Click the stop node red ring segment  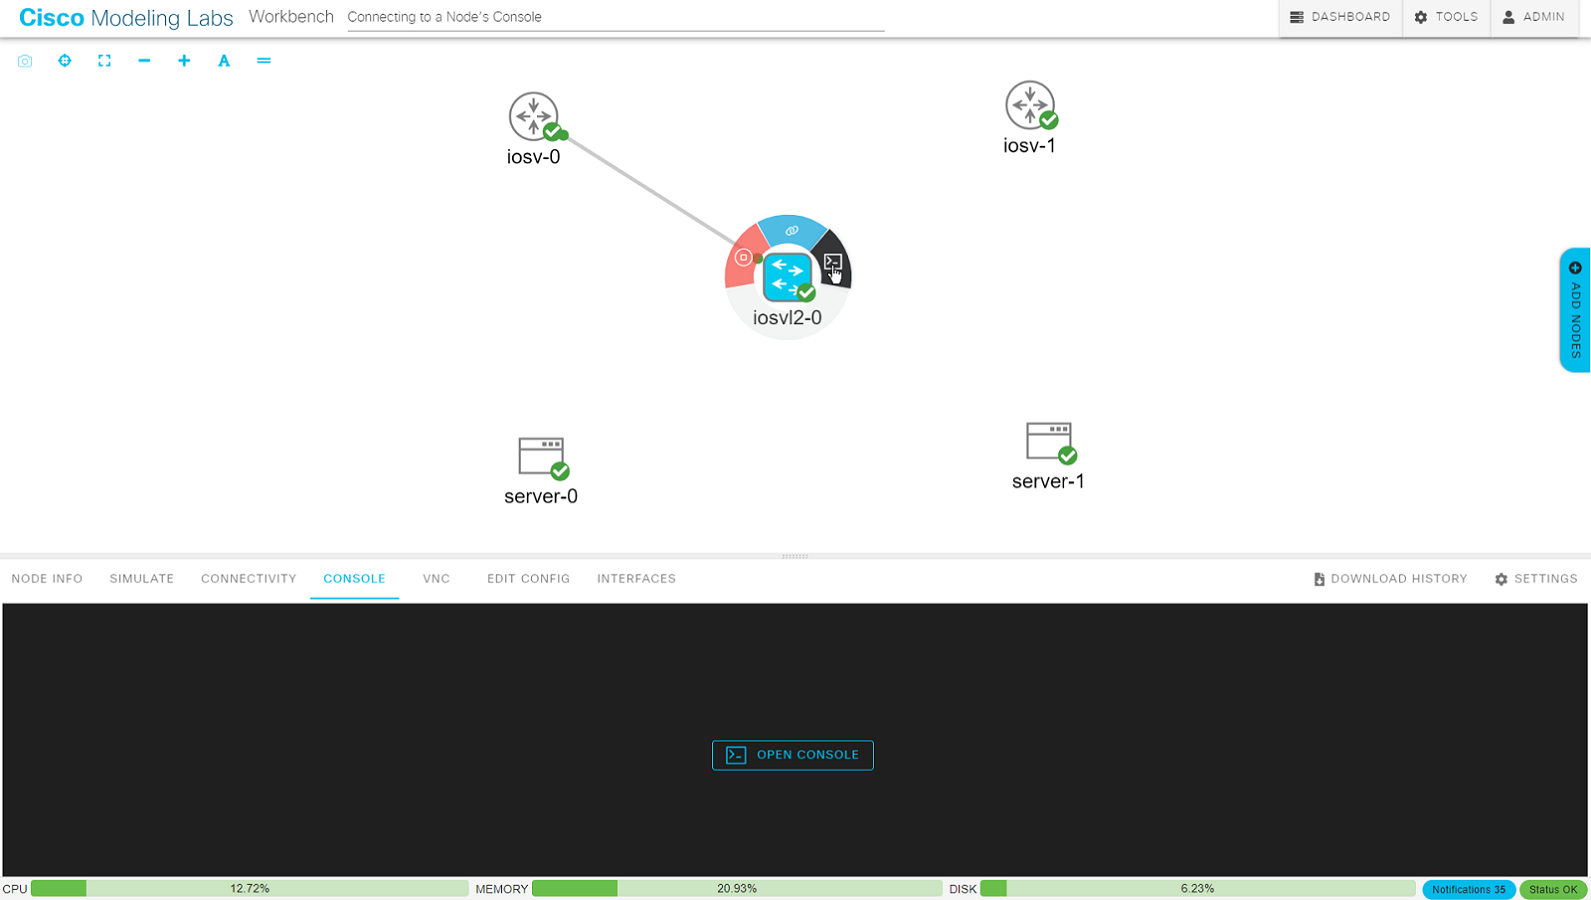pos(743,258)
